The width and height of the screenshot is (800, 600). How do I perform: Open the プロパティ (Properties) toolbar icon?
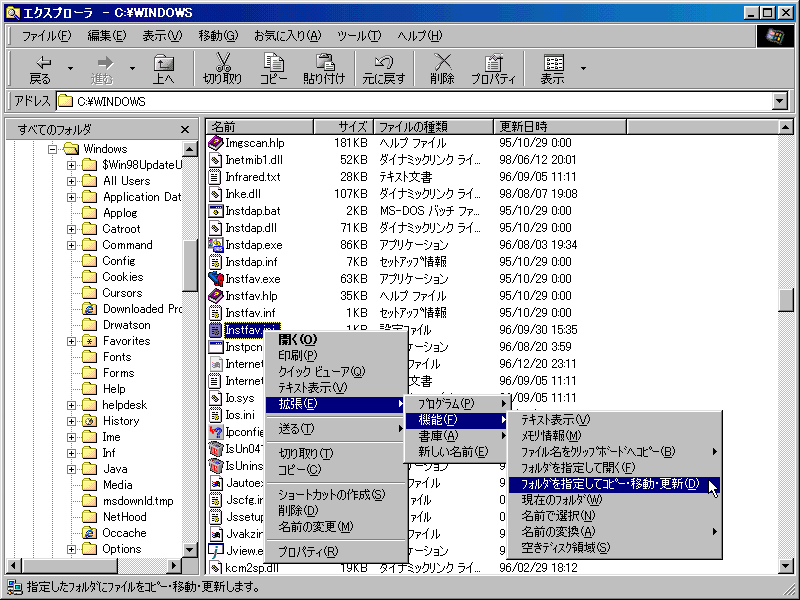pos(493,68)
